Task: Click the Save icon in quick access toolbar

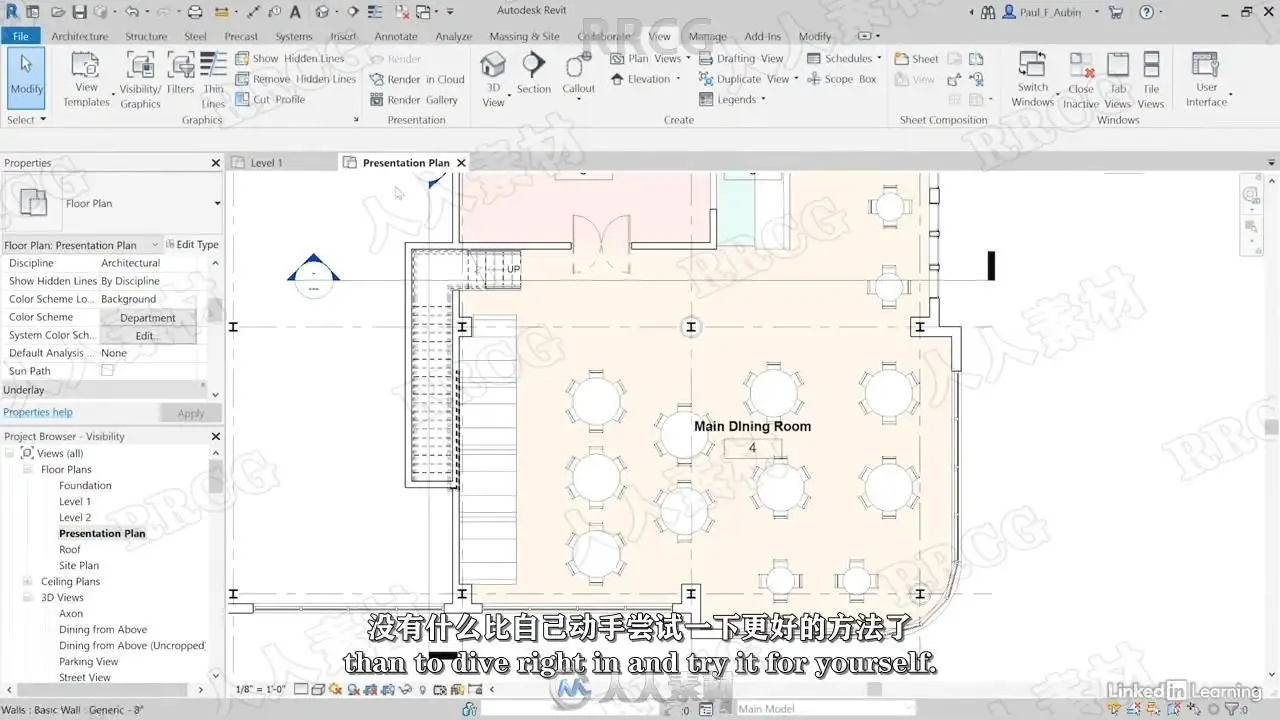Action: pos(78,12)
